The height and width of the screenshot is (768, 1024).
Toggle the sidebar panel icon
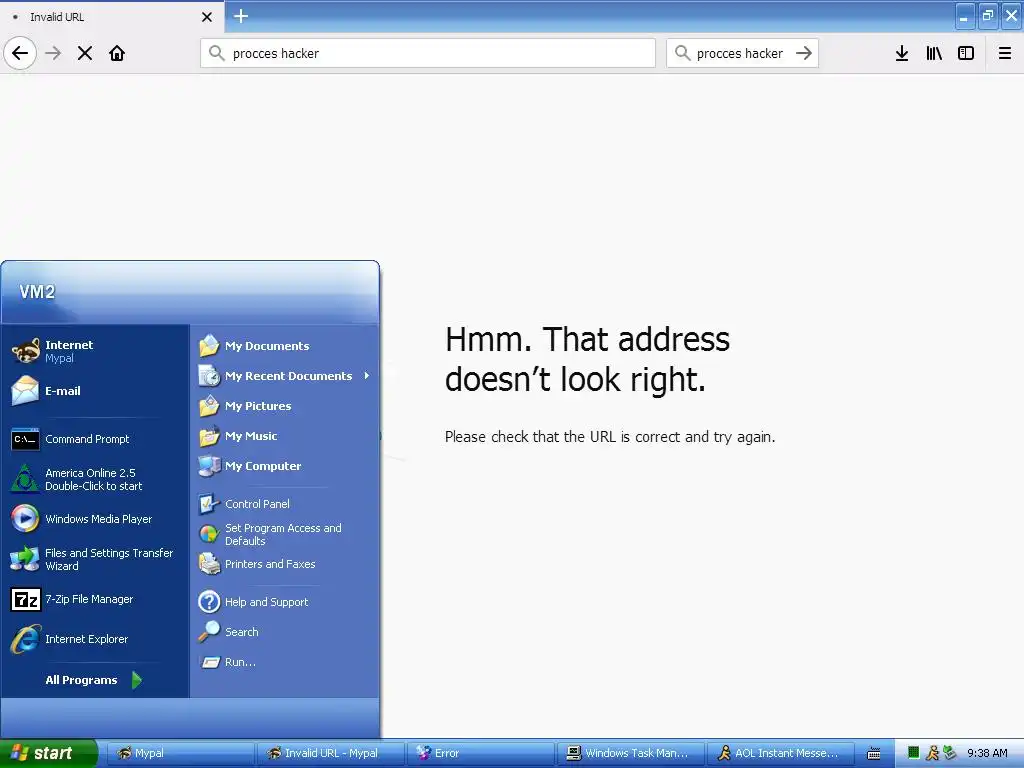[966, 53]
